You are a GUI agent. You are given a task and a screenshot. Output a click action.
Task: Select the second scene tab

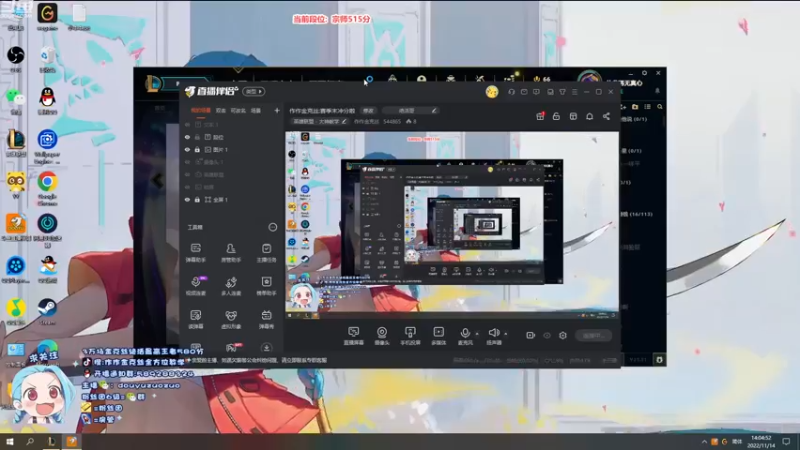220,110
